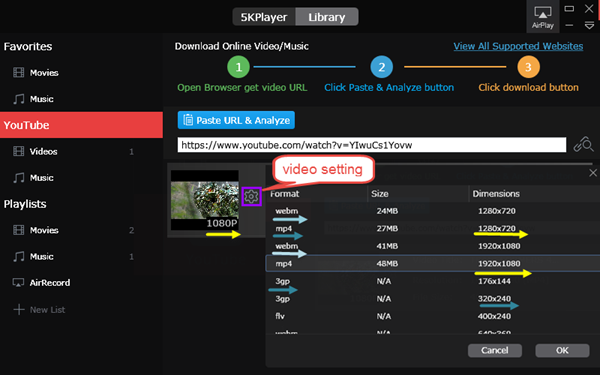Click the Playlists section heading
Screen dimensions: 600x375
coord(25,204)
